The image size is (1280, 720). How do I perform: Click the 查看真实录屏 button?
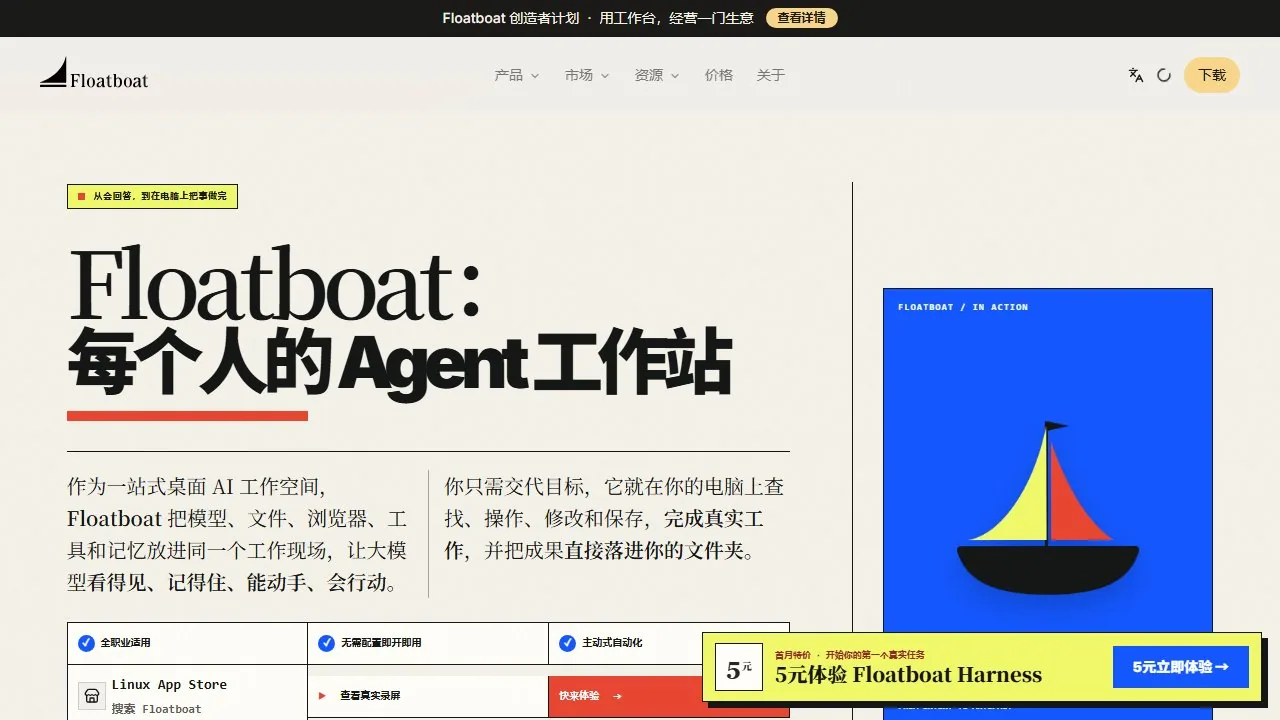428,696
